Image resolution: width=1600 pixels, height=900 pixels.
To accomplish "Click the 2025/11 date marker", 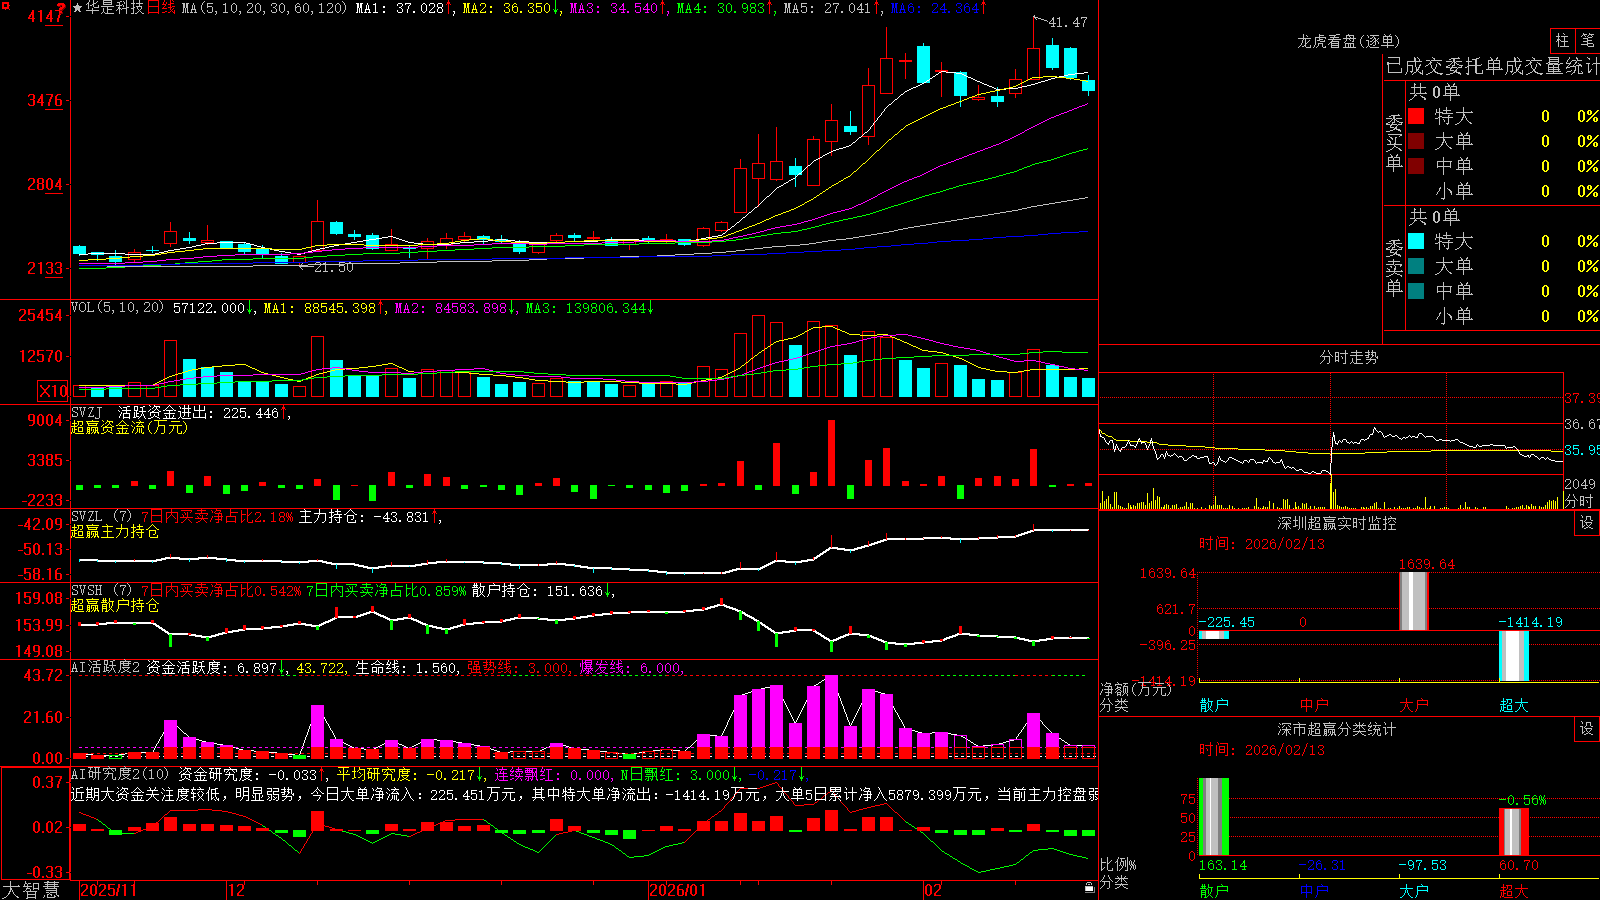I will [x=109, y=890].
